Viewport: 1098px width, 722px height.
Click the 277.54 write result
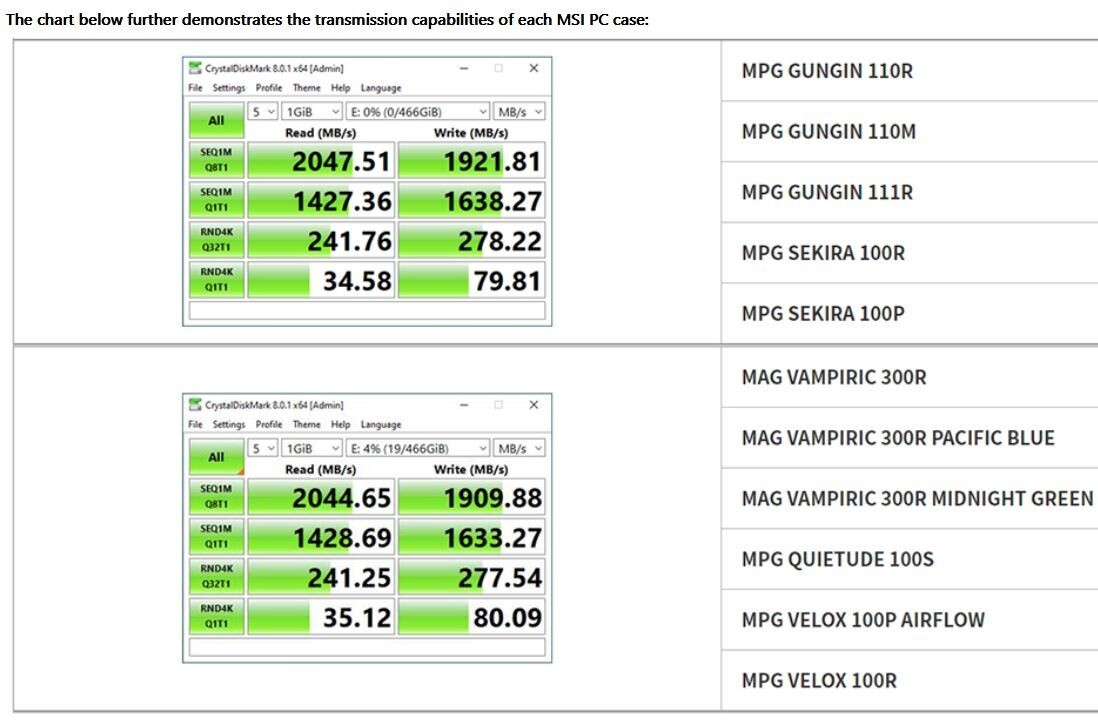point(471,578)
